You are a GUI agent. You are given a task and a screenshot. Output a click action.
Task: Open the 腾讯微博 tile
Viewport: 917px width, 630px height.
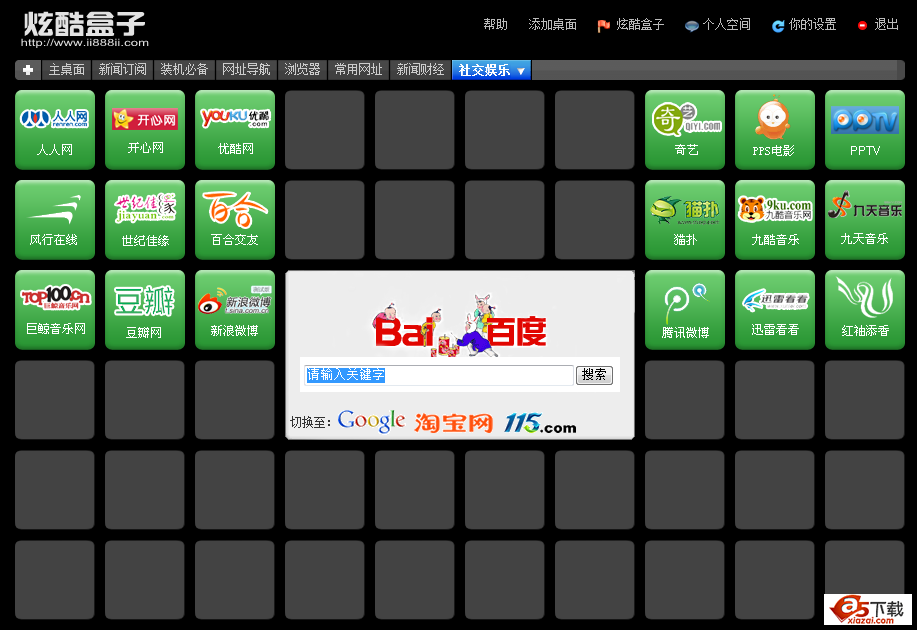click(685, 309)
